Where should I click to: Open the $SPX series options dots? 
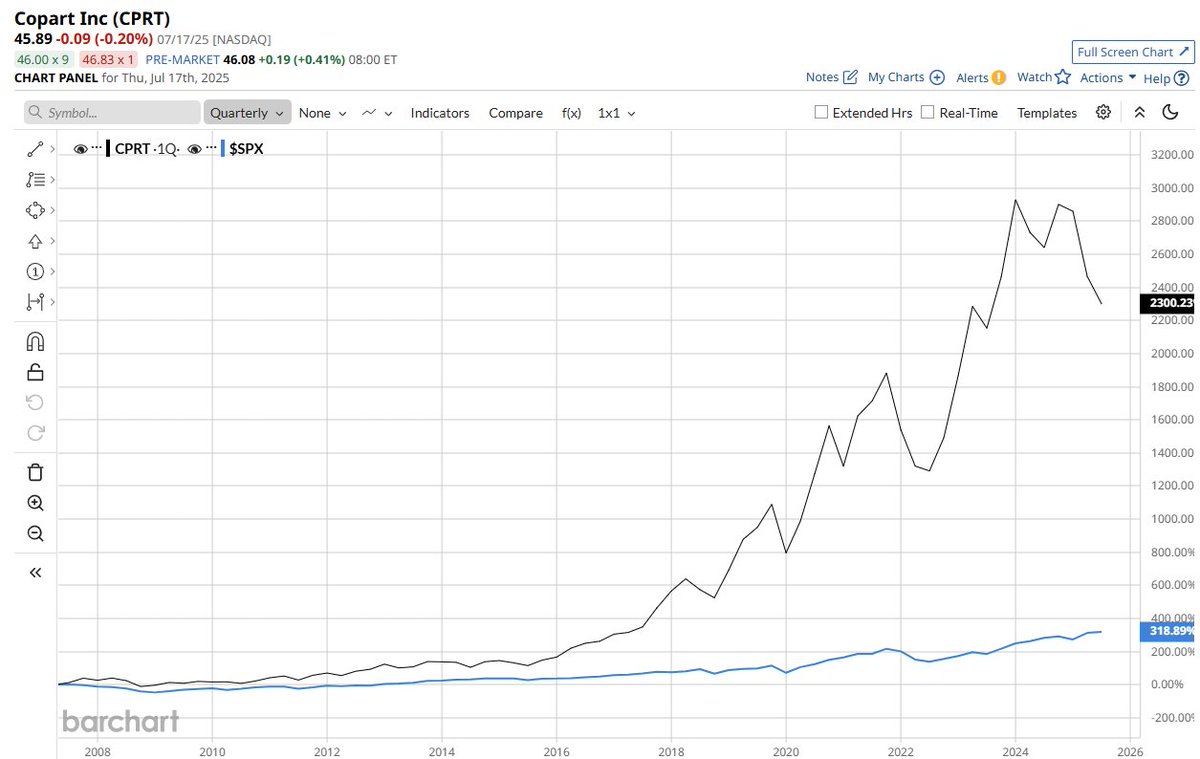click(x=212, y=148)
